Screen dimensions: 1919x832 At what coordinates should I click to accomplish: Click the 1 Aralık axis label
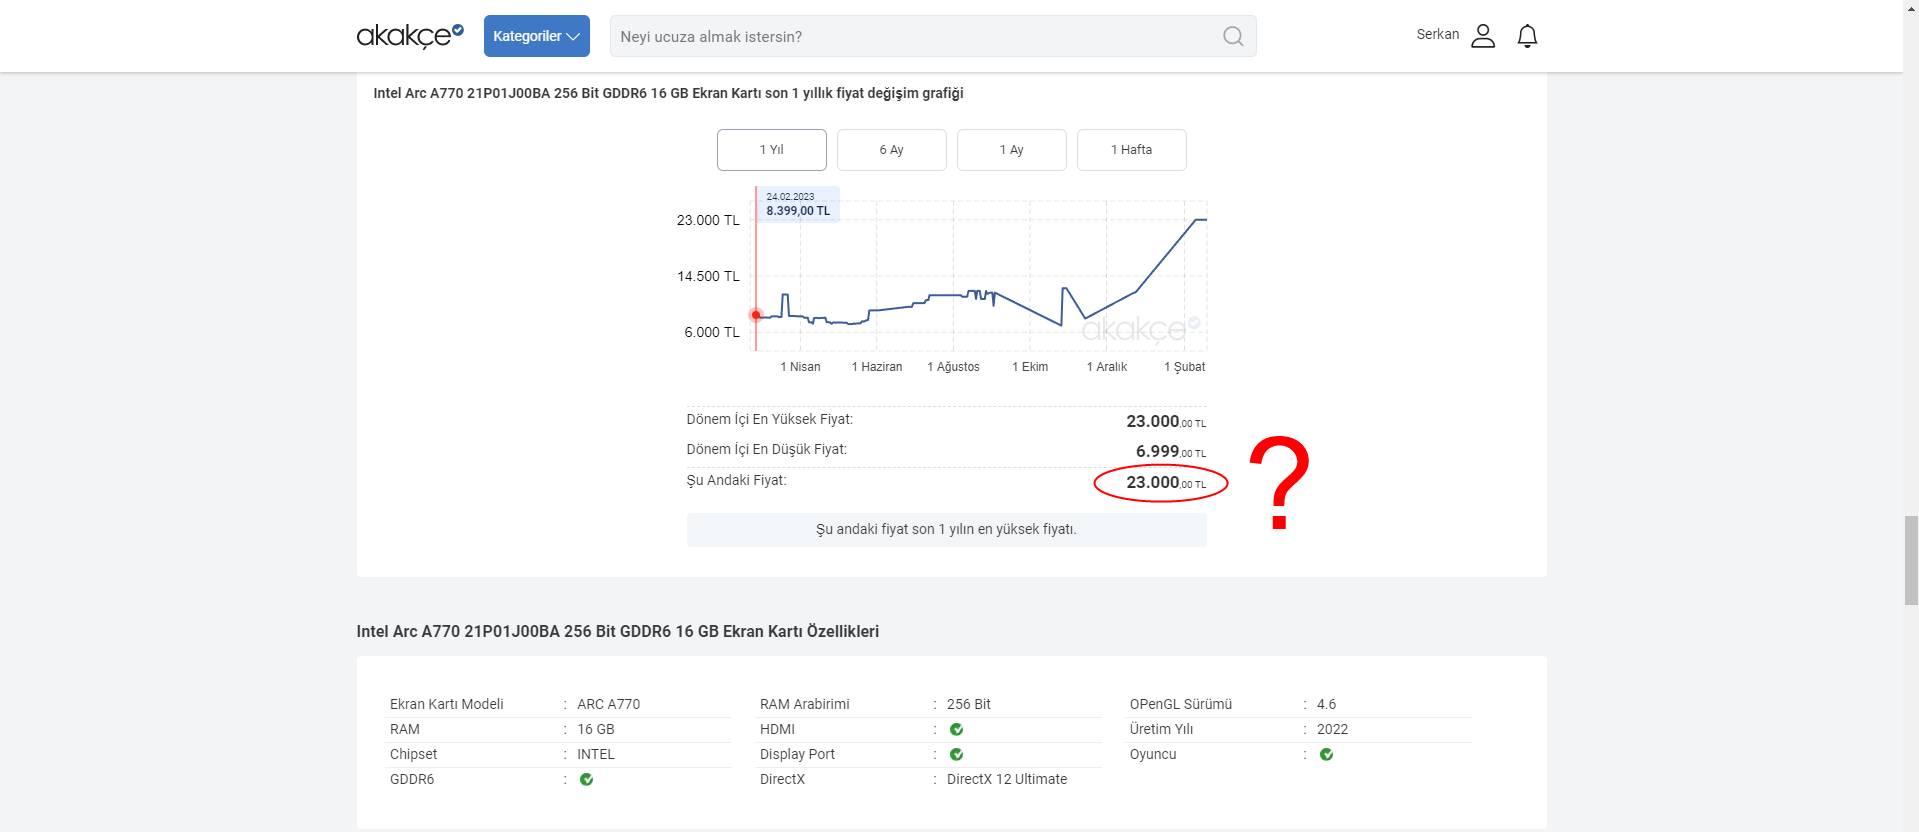[1107, 367]
